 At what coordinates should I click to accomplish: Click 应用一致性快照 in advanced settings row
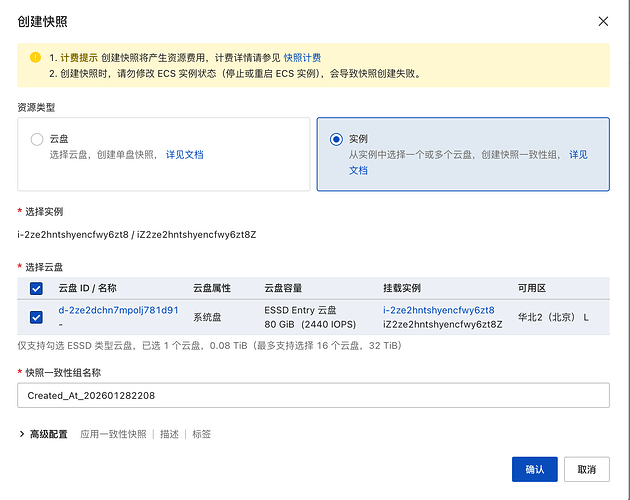112,434
